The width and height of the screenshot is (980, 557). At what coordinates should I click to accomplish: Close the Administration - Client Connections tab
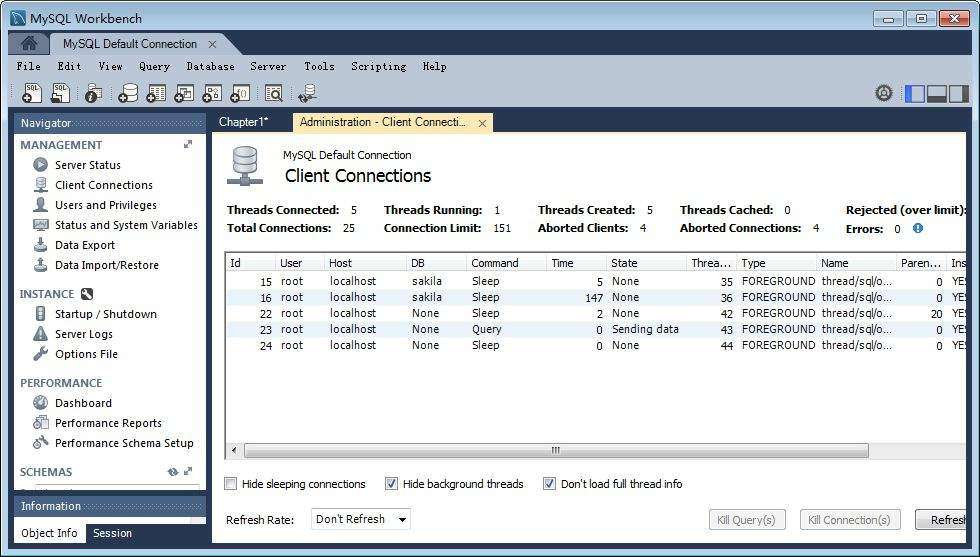(x=482, y=123)
